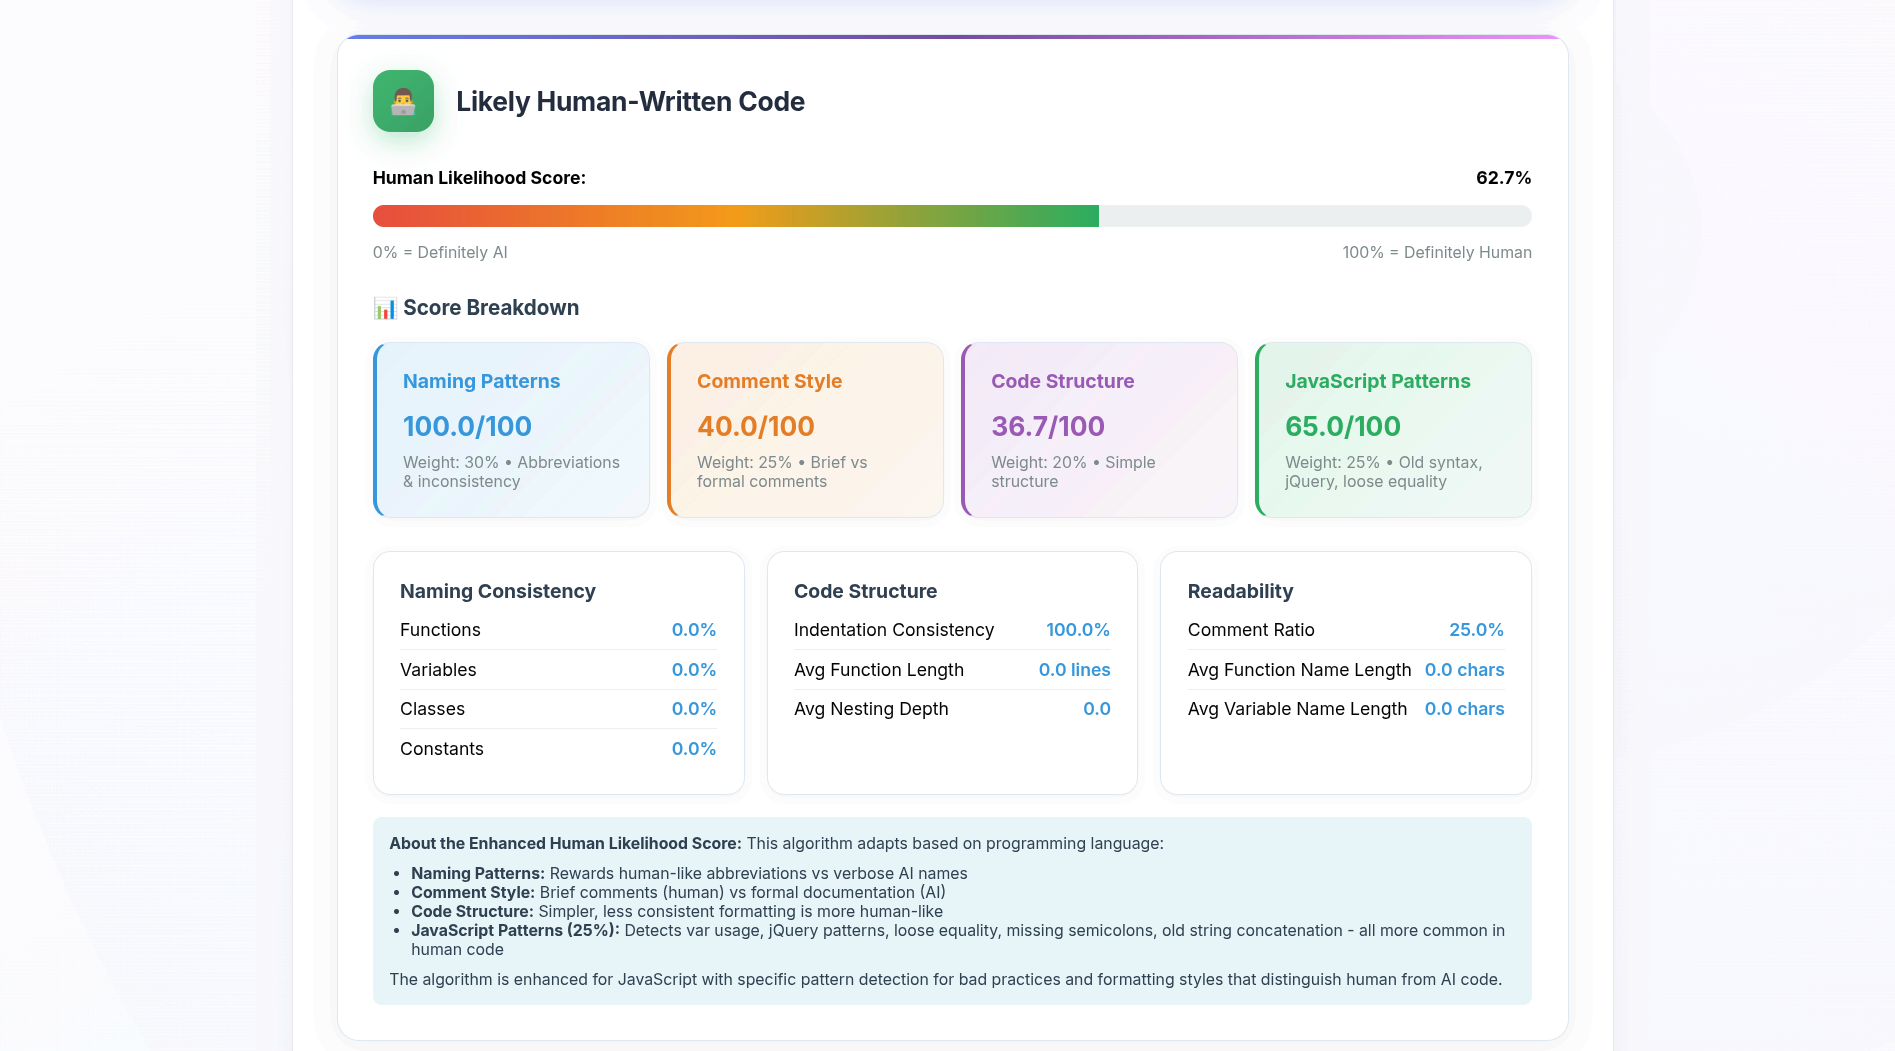The height and width of the screenshot is (1051, 1895).
Task: Click the JavaScript Patterns score card
Action: pos(1393,430)
